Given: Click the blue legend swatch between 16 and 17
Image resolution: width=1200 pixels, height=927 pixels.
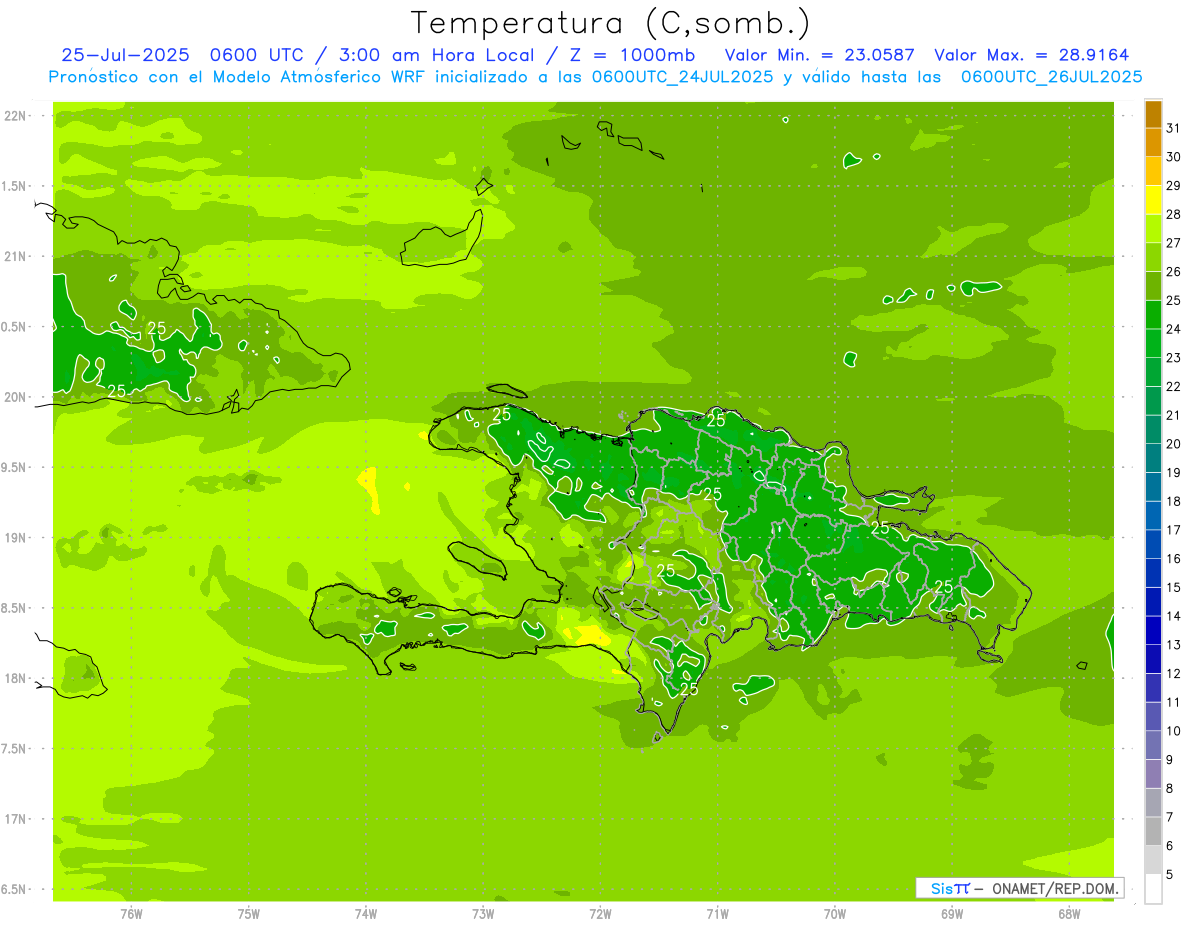Looking at the screenshot, I should point(1153,544).
